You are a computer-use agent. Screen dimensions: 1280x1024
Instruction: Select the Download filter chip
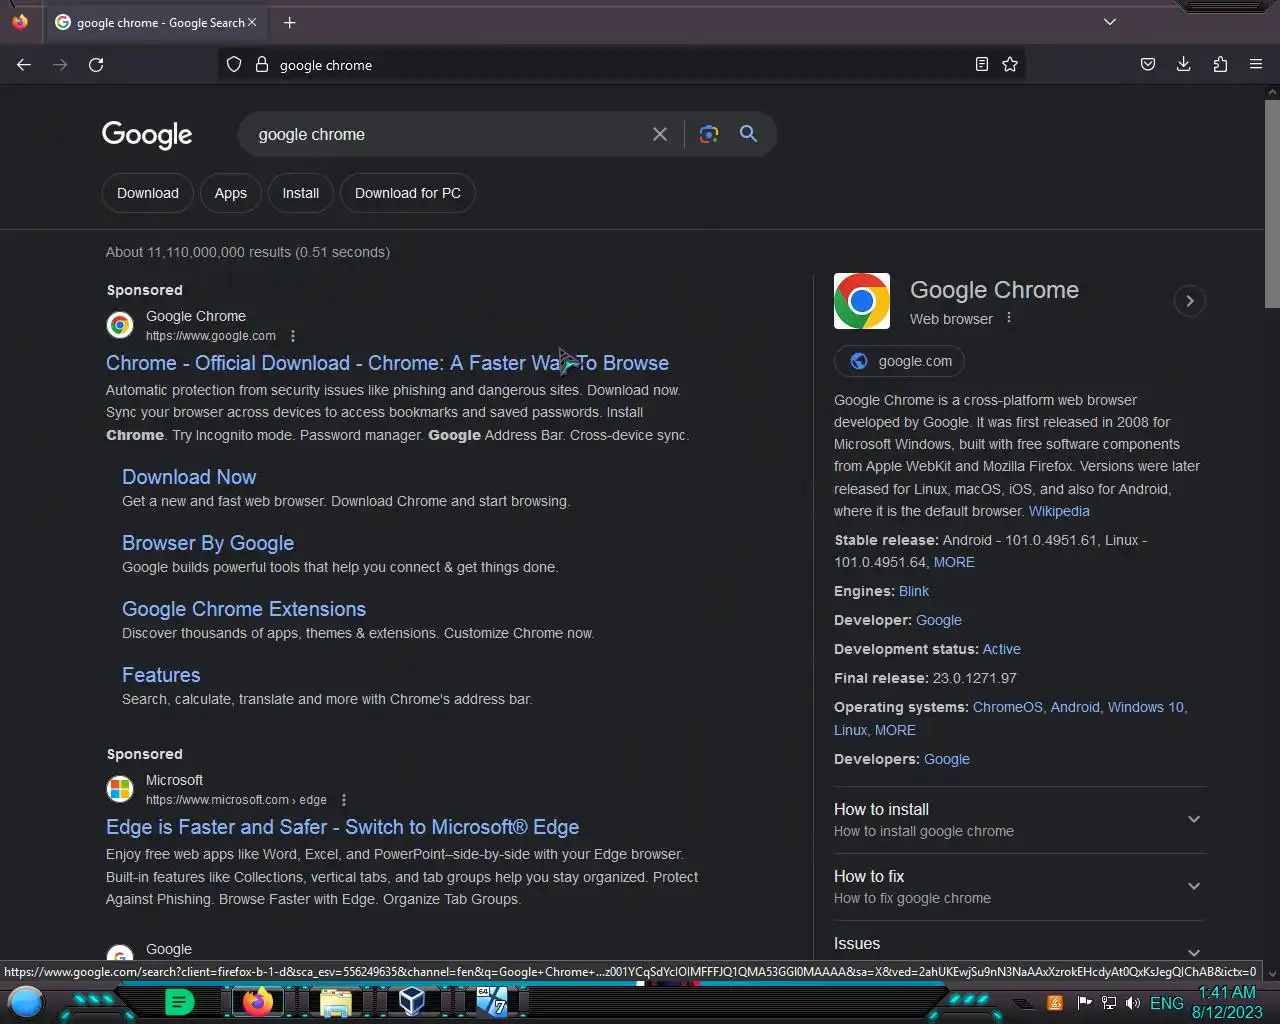pyautogui.click(x=148, y=193)
